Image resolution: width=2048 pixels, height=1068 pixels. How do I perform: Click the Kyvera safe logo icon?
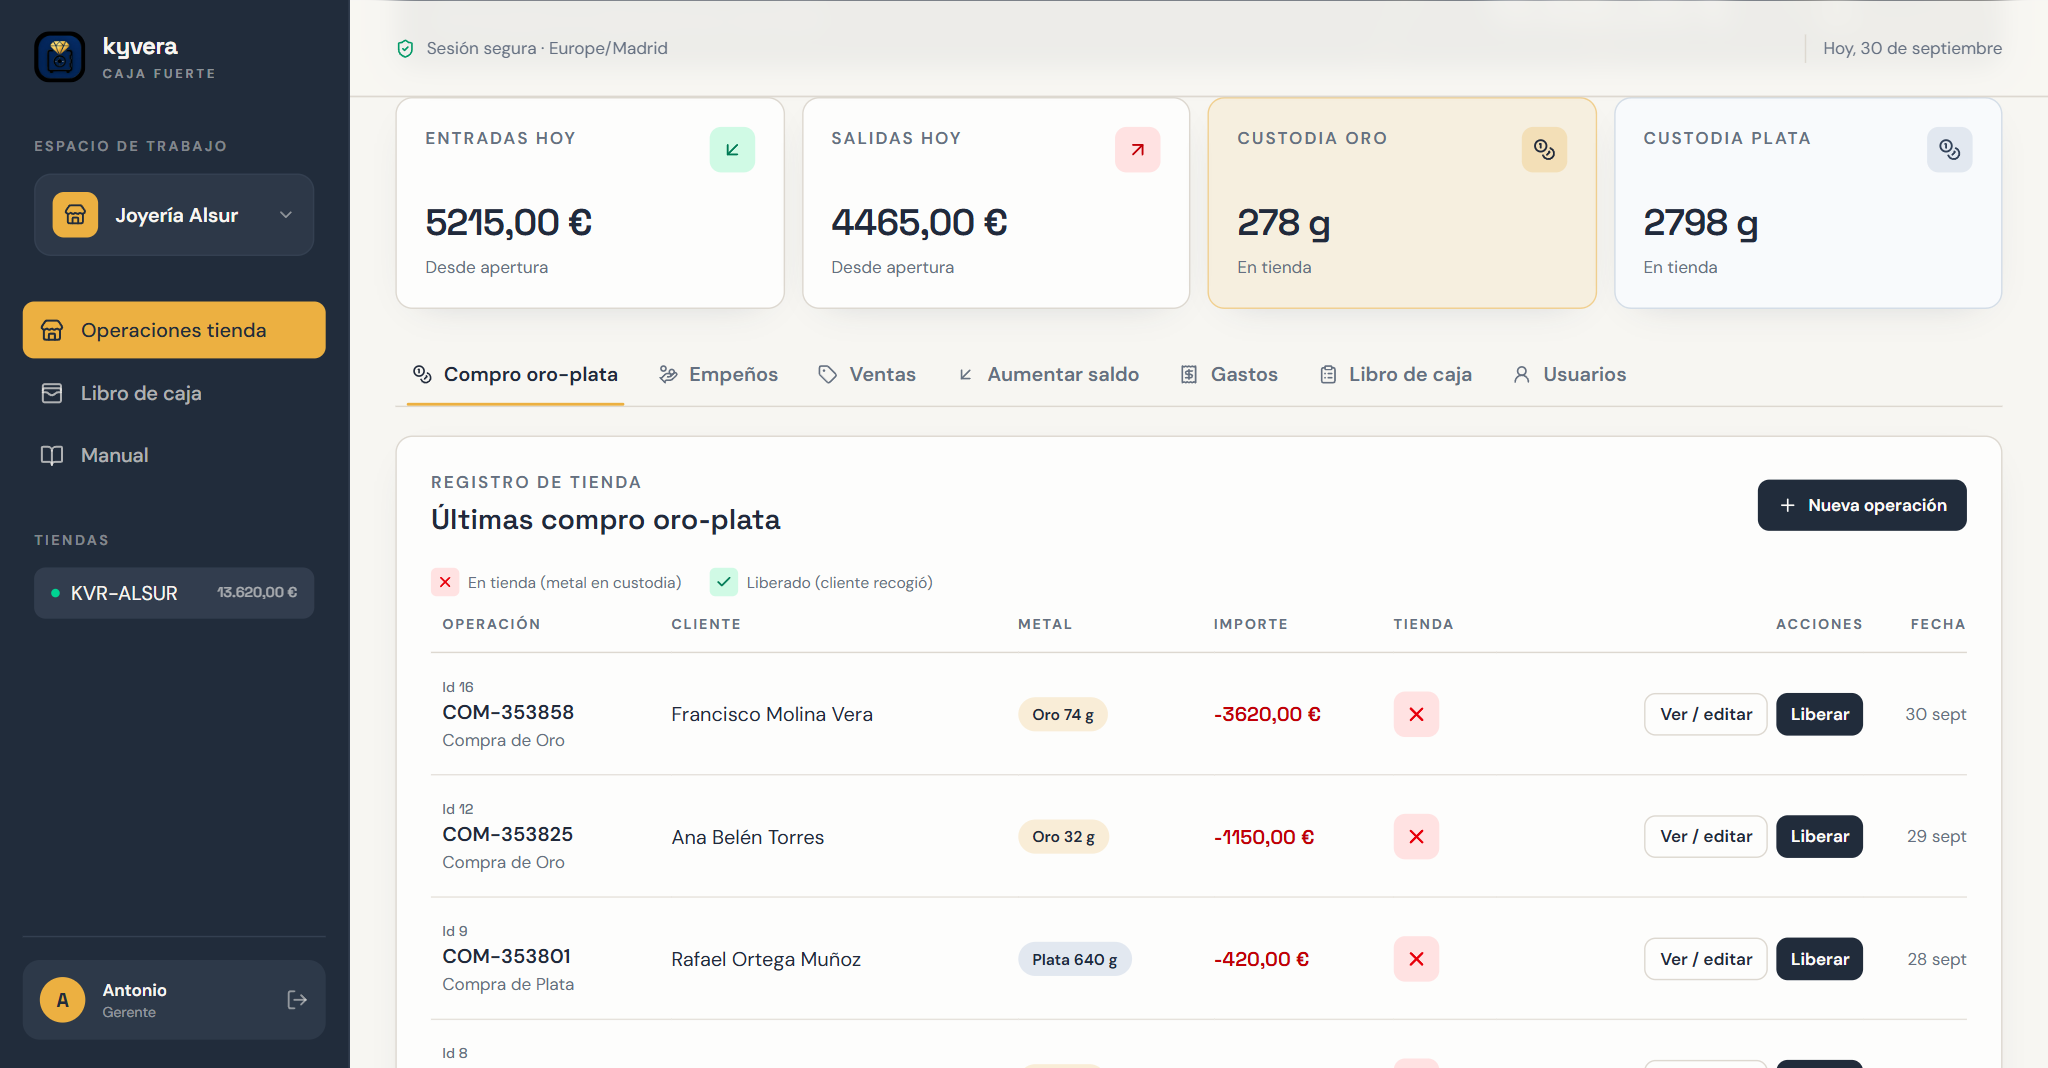(60, 56)
